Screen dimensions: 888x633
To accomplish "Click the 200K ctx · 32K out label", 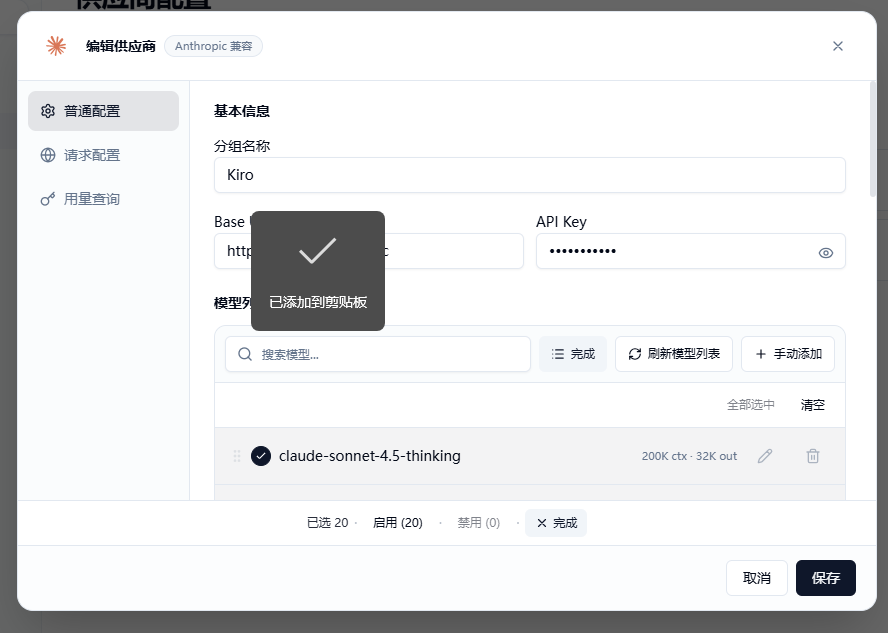I will [x=689, y=456].
